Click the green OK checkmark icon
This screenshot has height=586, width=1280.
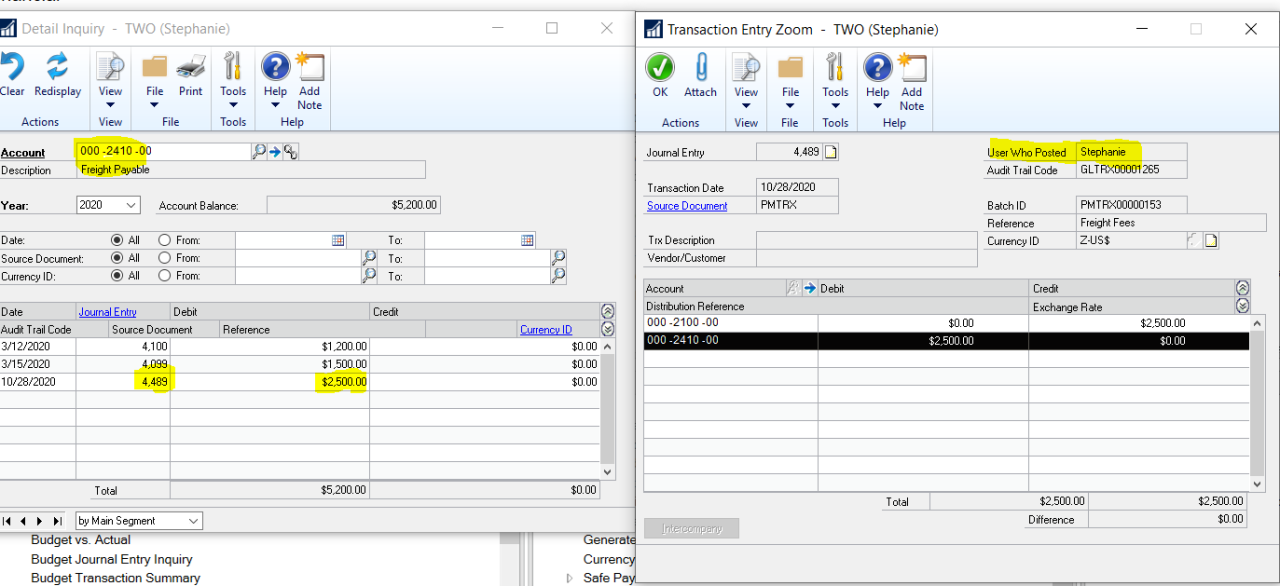660,76
